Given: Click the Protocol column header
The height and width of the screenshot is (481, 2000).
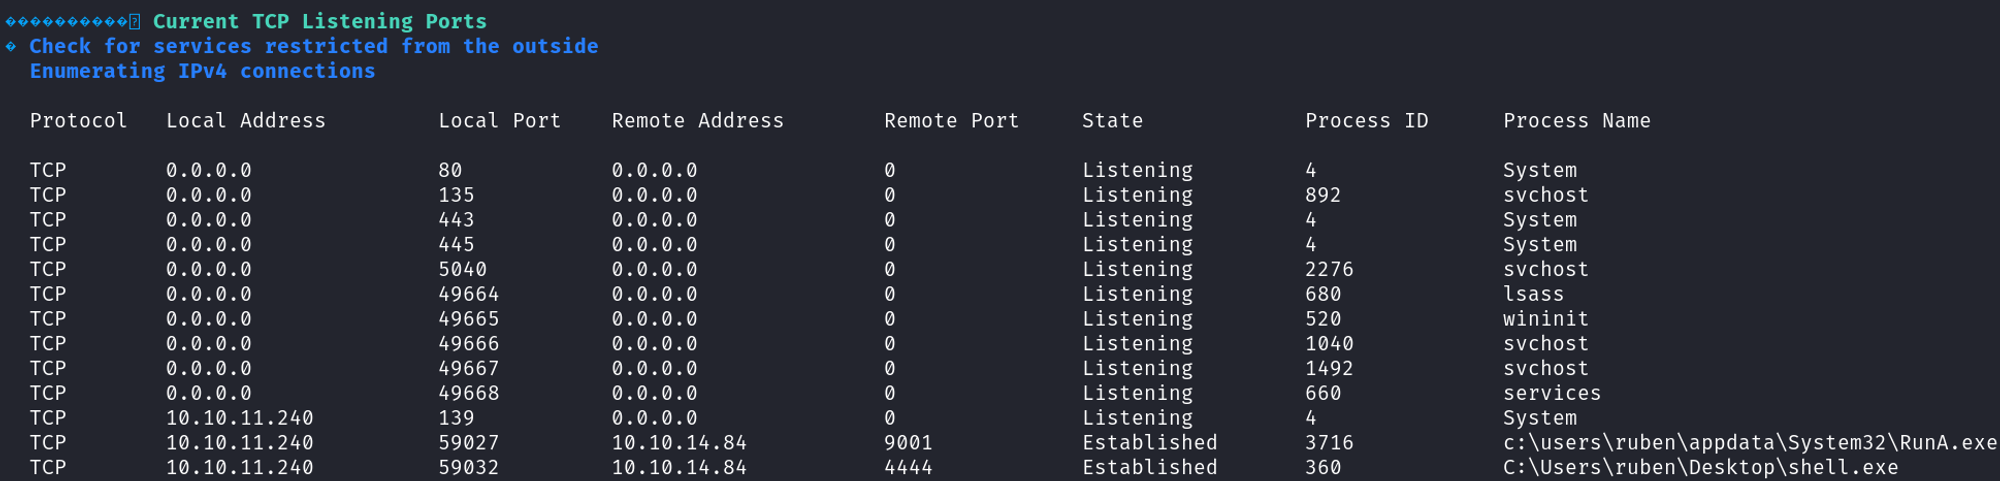Looking at the screenshot, I should point(78,121).
